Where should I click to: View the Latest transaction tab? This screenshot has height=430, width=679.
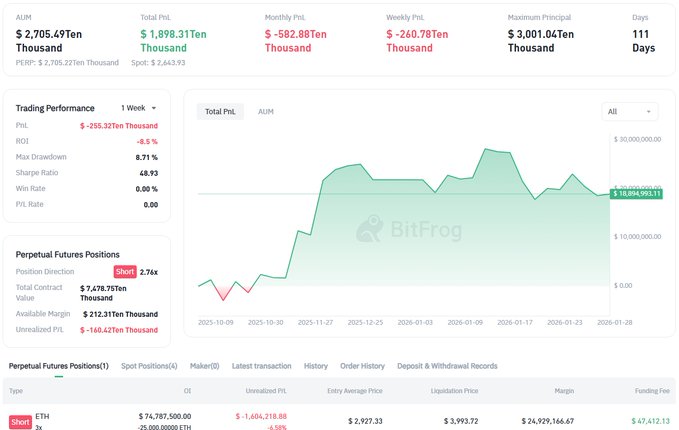pos(261,366)
